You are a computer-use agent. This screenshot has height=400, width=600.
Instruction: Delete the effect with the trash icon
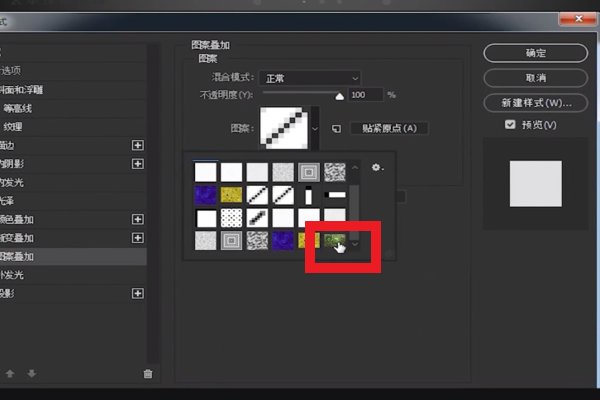tap(148, 374)
